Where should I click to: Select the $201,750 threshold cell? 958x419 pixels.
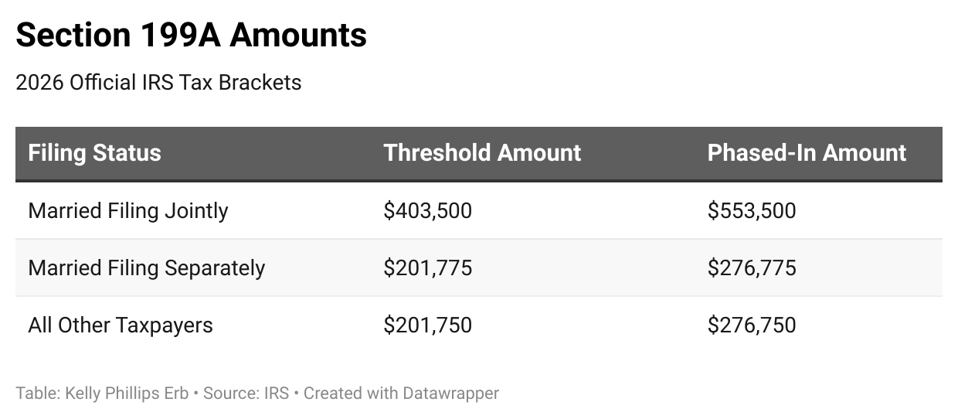pyautogui.click(x=427, y=325)
